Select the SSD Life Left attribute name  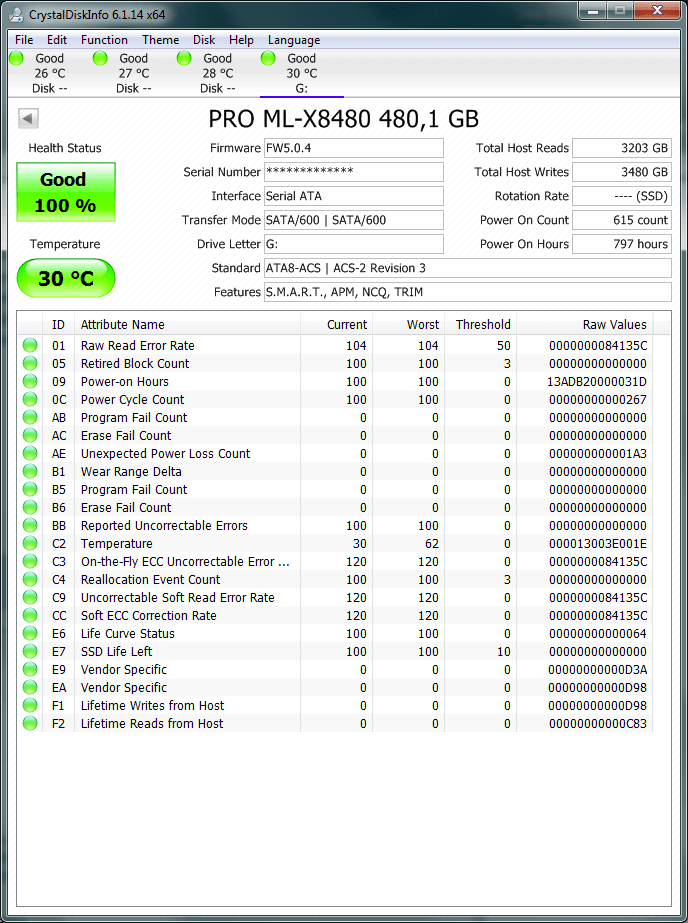pyautogui.click(x=116, y=652)
